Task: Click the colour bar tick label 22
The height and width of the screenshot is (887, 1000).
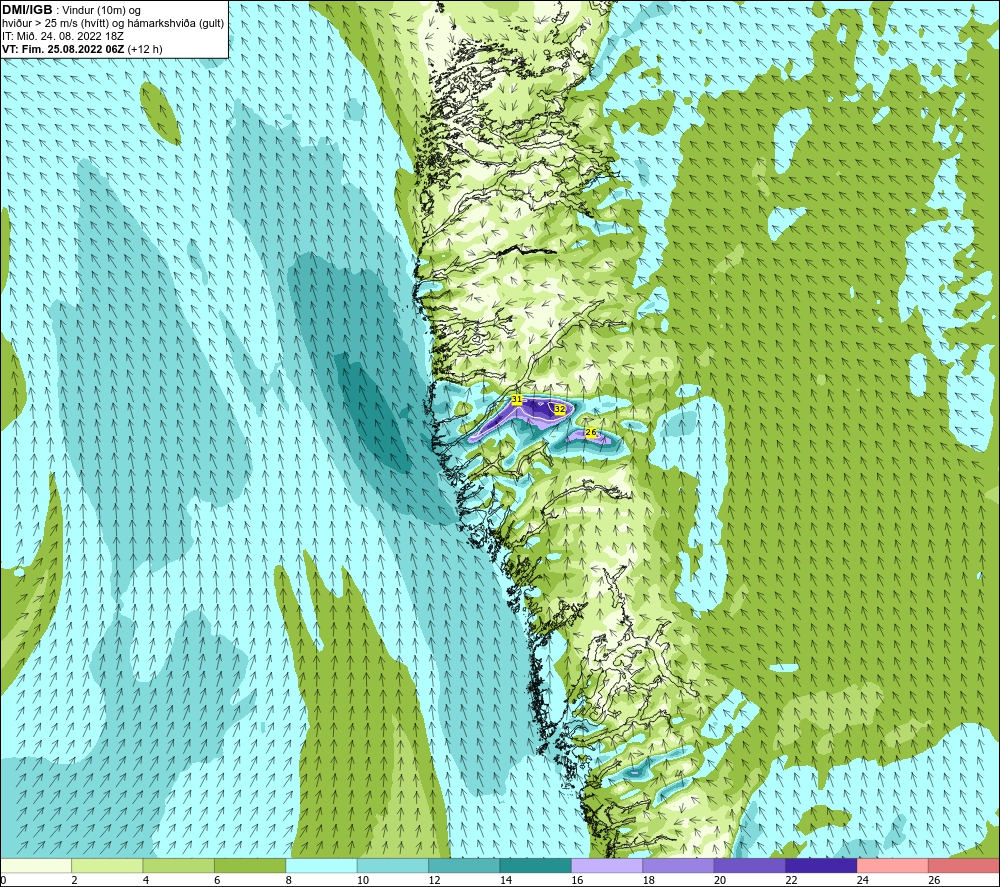Action: coord(791,880)
